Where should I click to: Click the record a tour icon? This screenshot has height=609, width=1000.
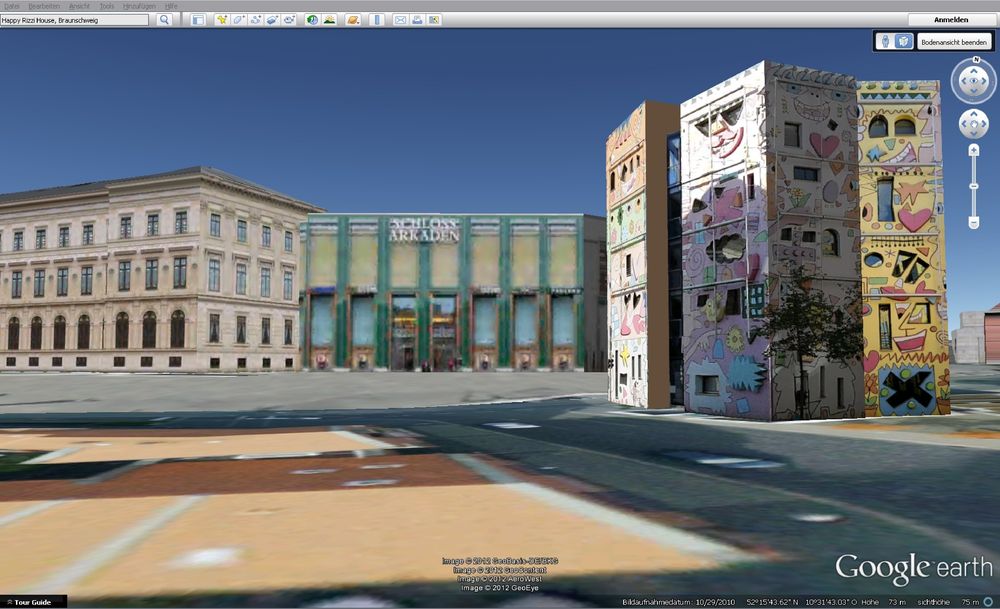(x=289, y=20)
